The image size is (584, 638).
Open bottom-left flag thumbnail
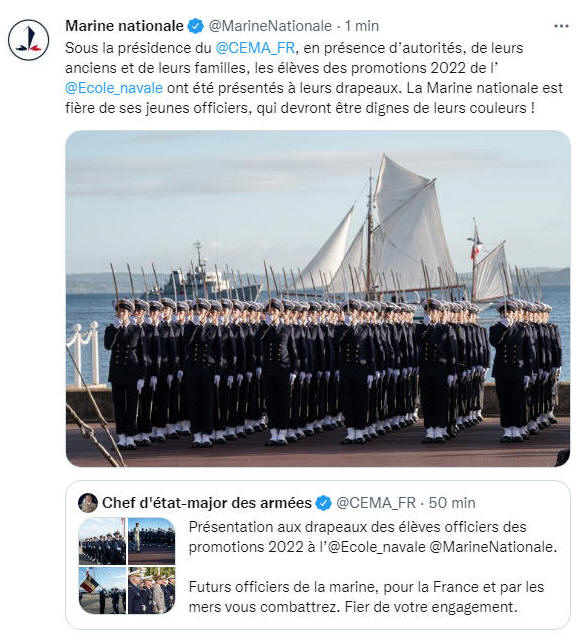point(102,590)
